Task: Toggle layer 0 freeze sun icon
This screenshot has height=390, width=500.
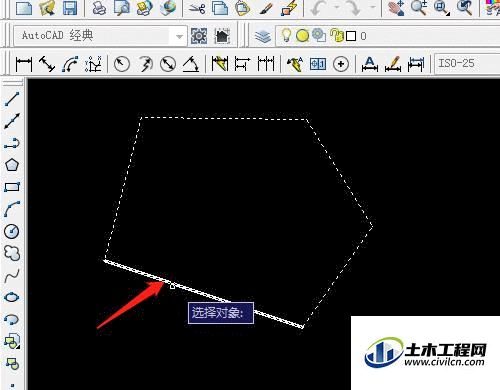Action: pyautogui.click(x=302, y=36)
